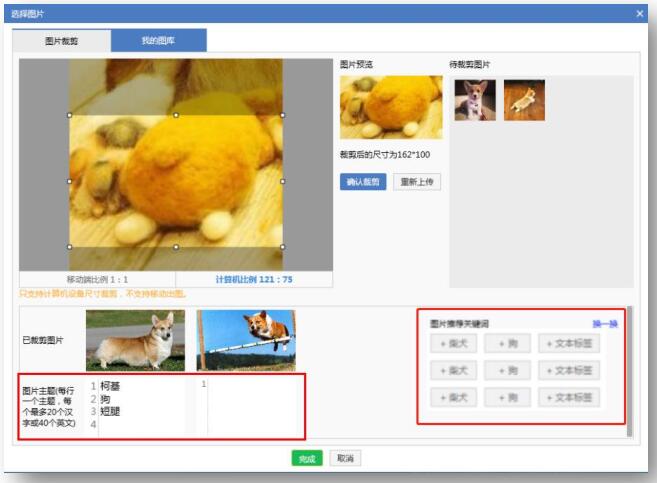Switch to the 图片裁剪 tab
The height and width of the screenshot is (483, 657).
coord(61,41)
